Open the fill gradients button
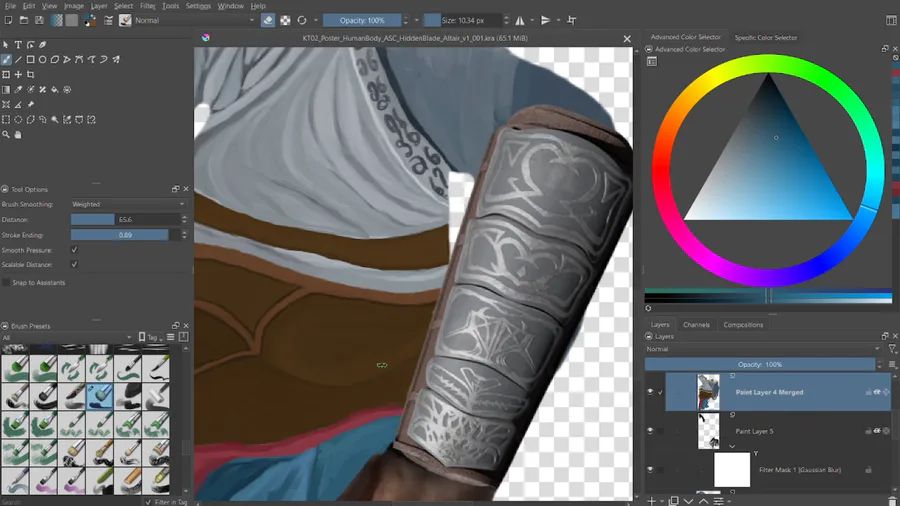Viewport: 900px width, 506px height. (56, 20)
